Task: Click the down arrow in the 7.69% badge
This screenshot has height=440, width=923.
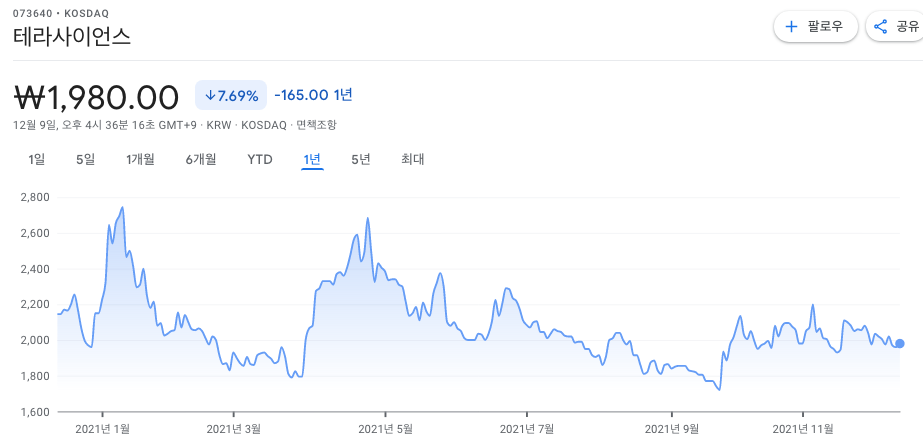Action: click(x=210, y=96)
